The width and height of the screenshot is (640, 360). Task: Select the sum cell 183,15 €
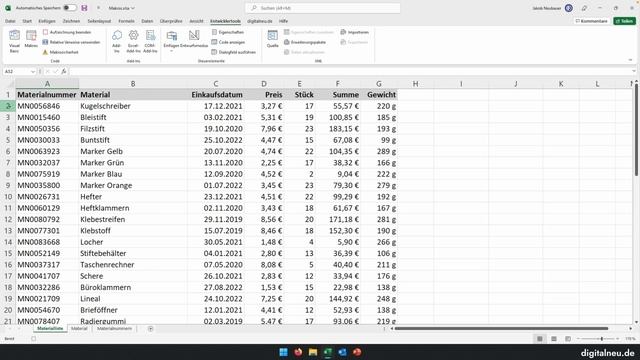coord(338,129)
